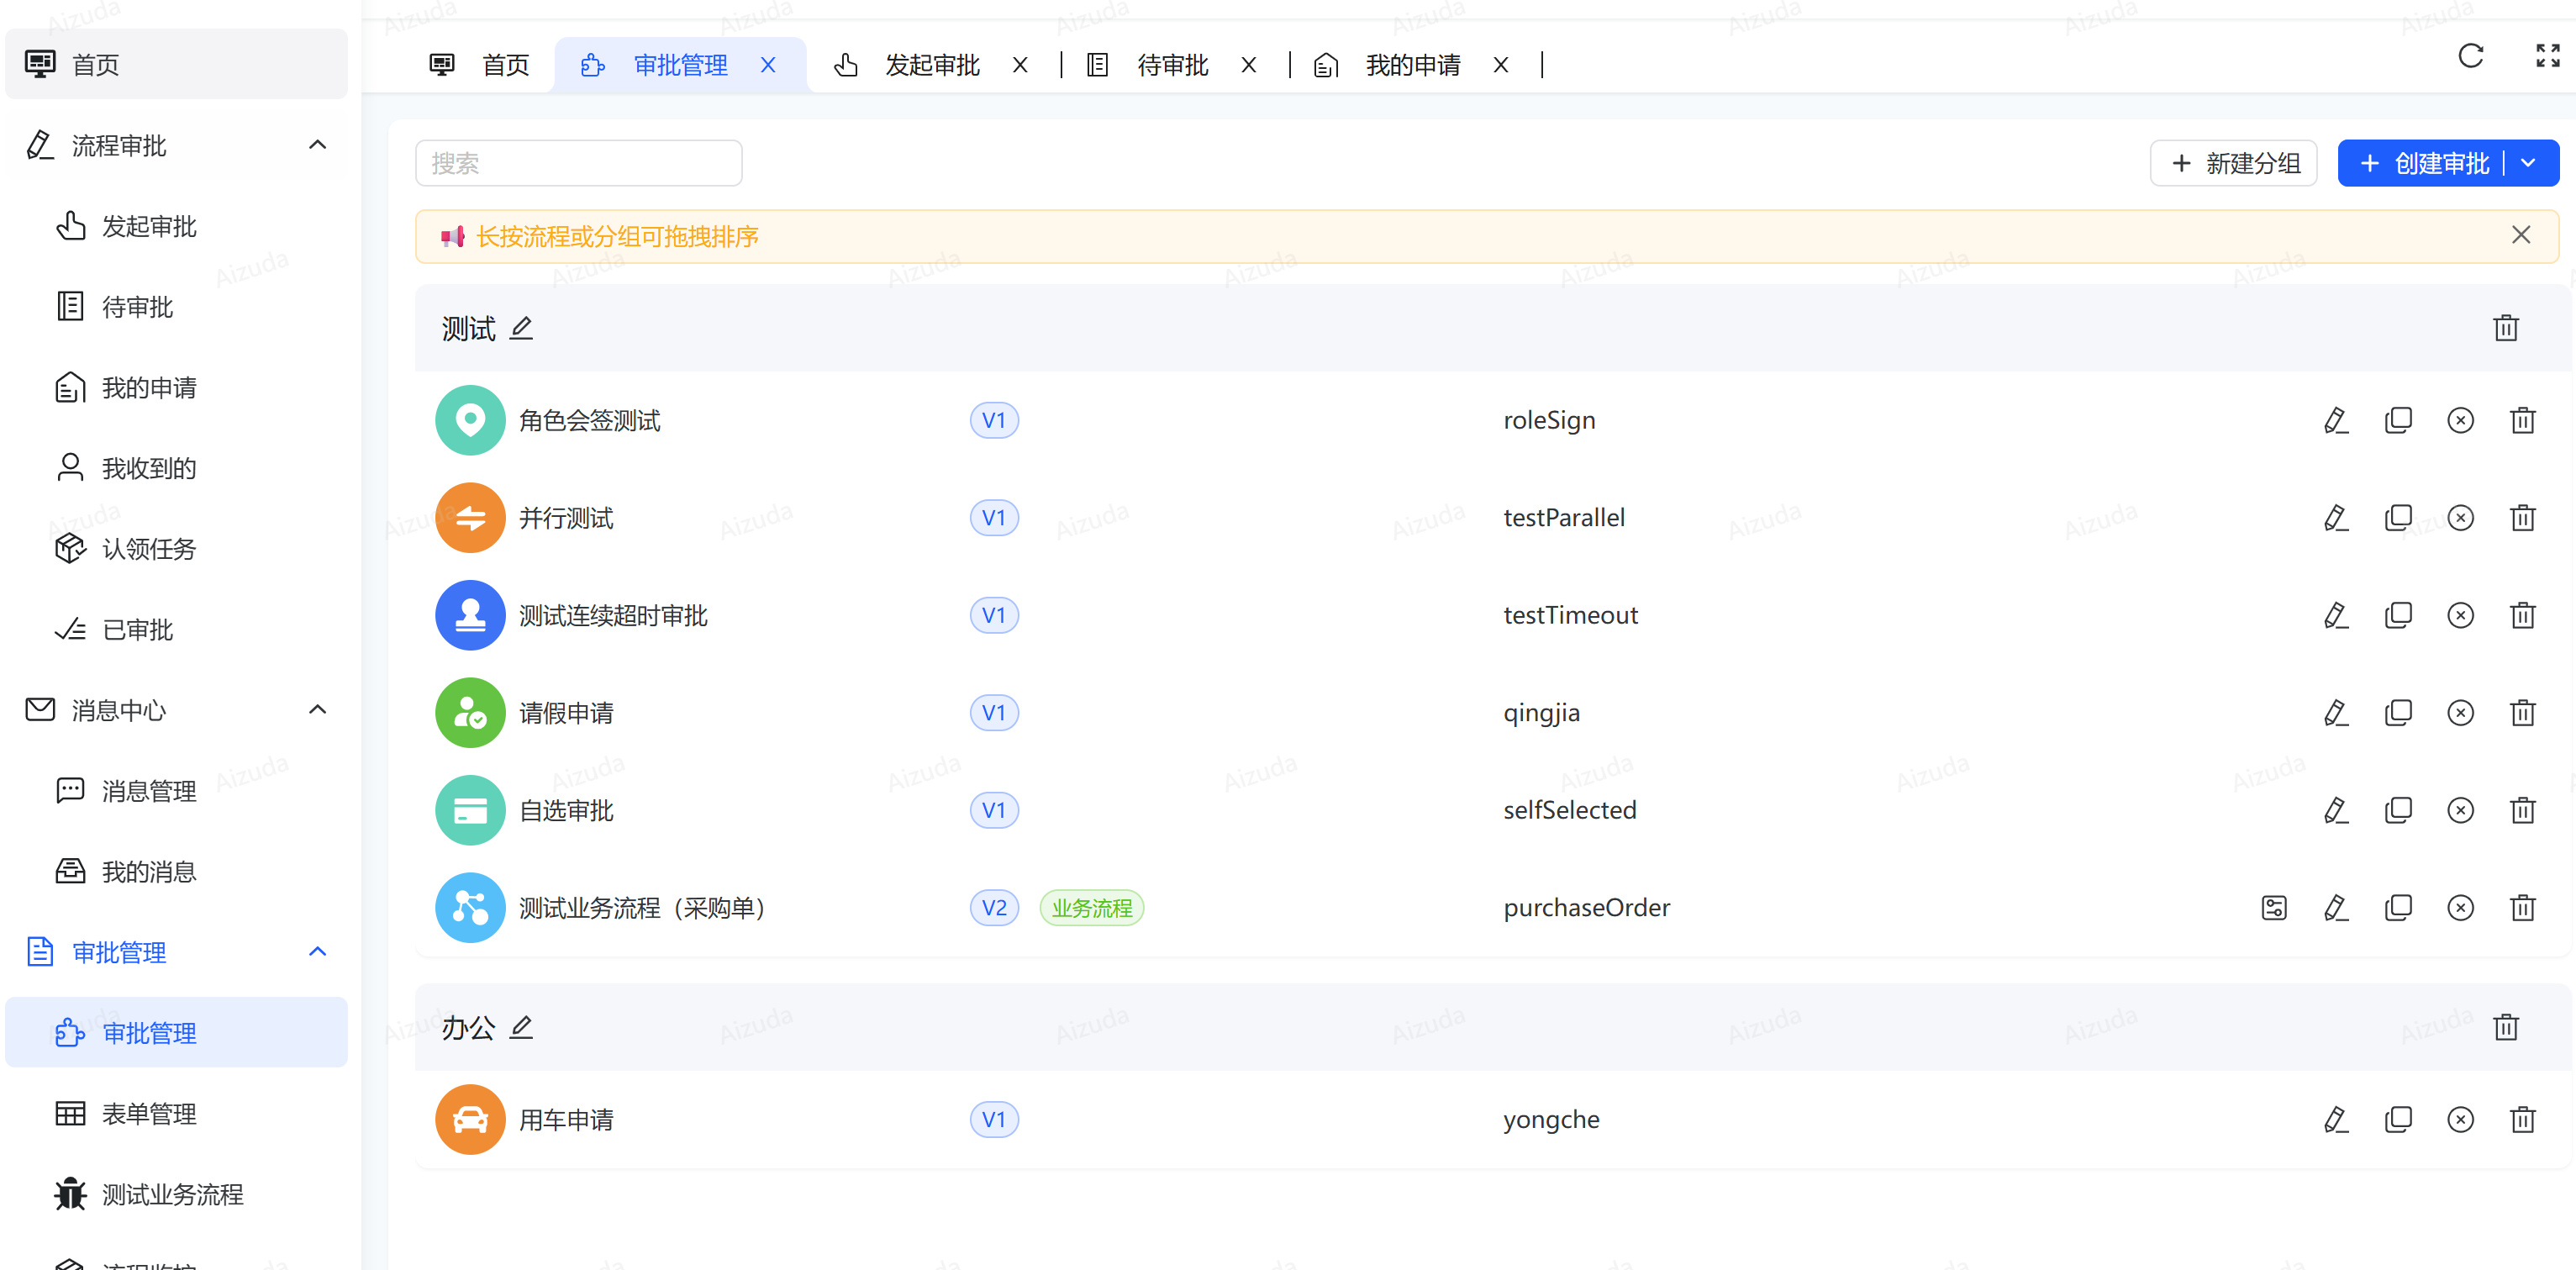This screenshot has height=1270, width=2576.
Task: Copy the testParallel workflow
Action: coord(2399,517)
